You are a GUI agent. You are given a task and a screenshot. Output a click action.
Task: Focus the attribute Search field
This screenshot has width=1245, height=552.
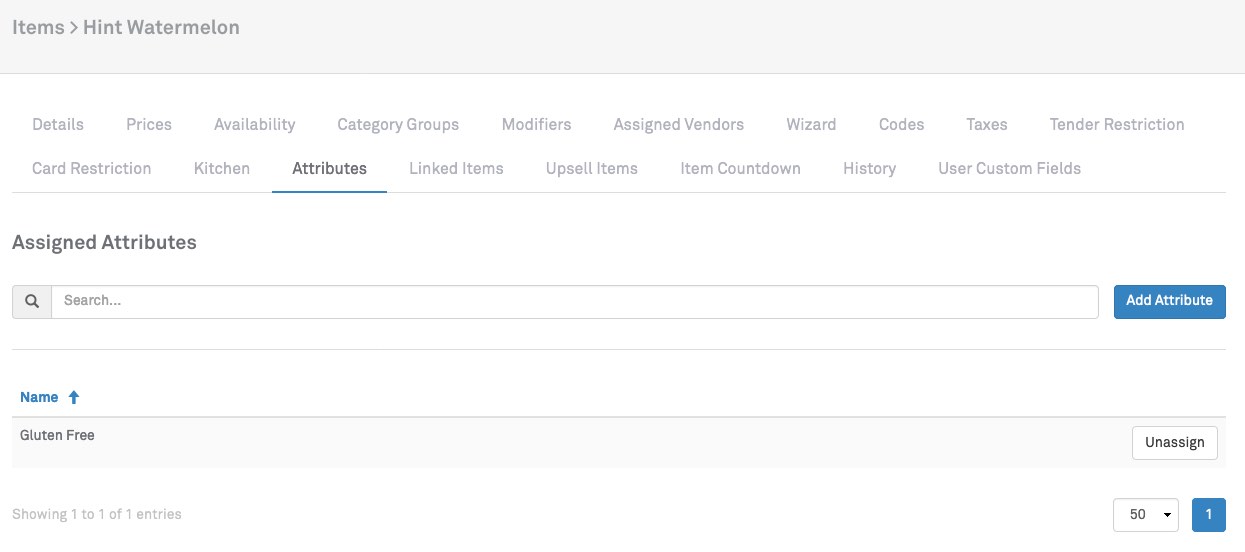coord(574,301)
